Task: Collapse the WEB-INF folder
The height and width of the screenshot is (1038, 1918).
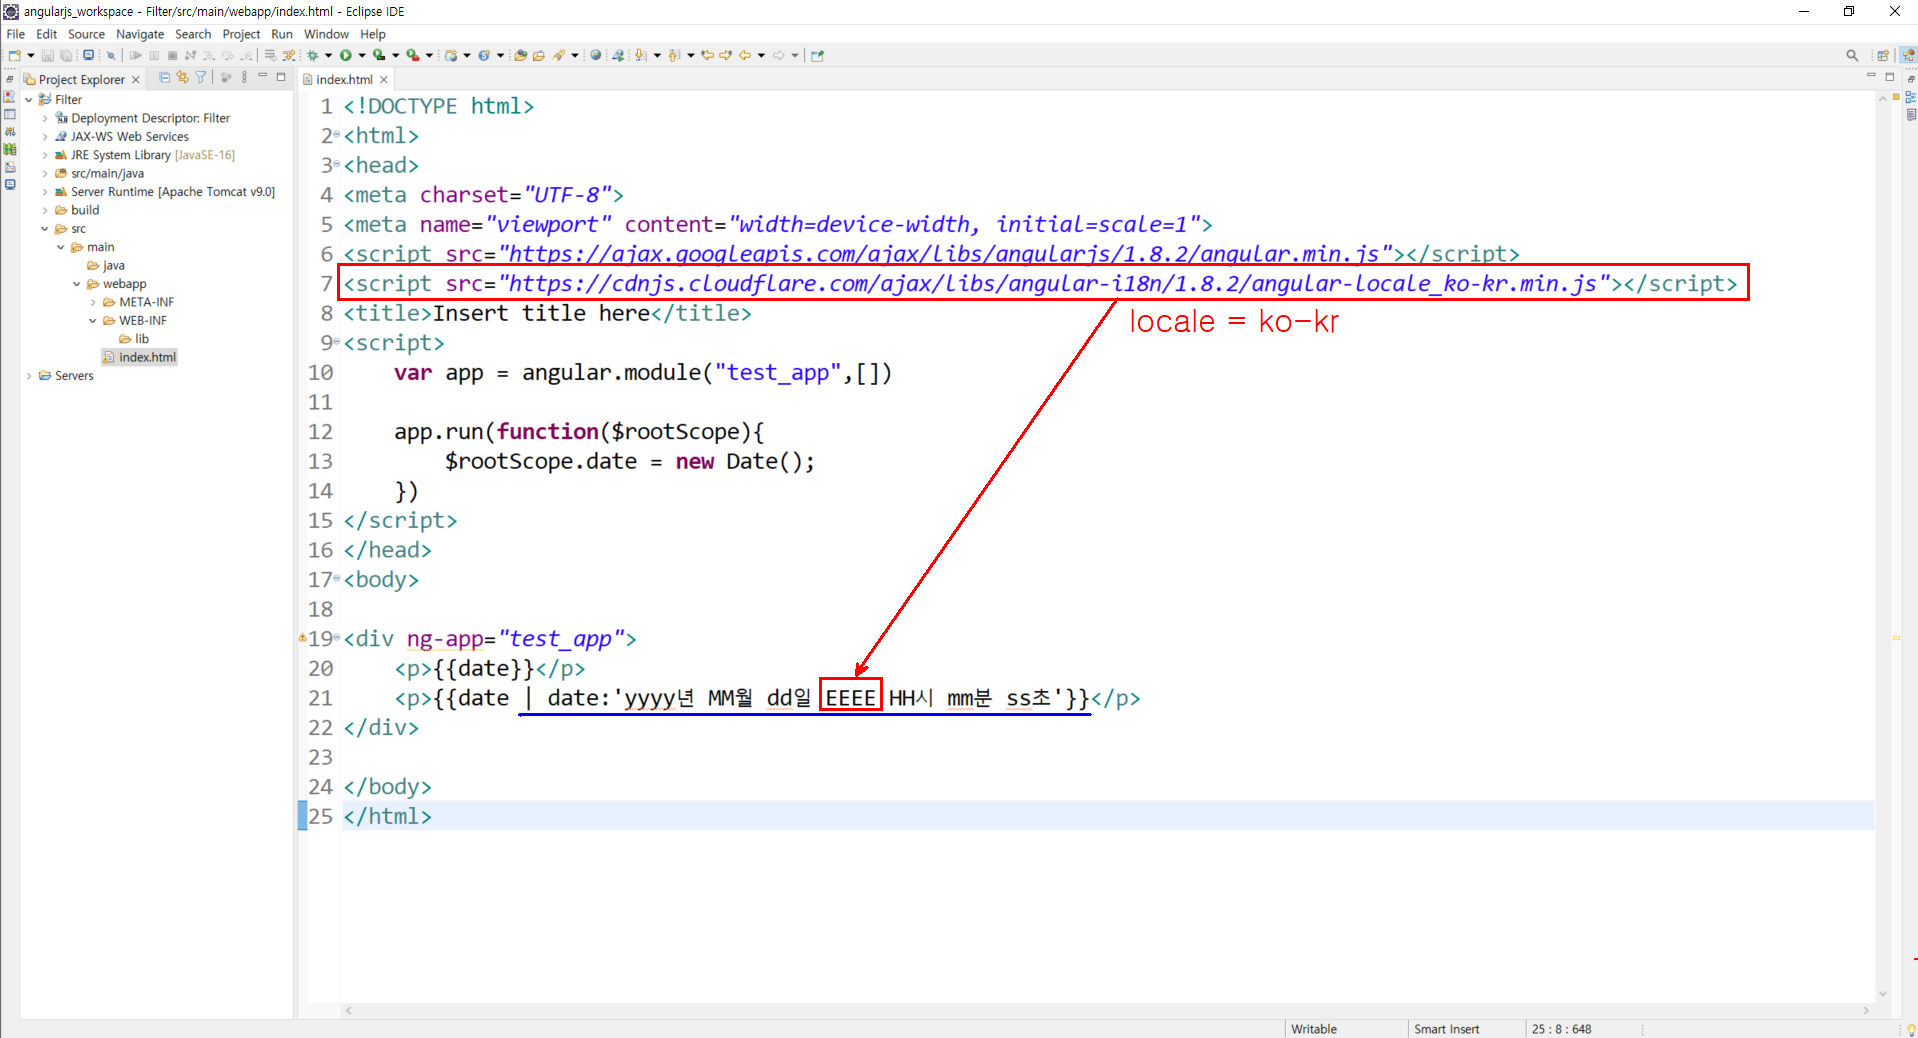Action: click(x=93, y=321)
